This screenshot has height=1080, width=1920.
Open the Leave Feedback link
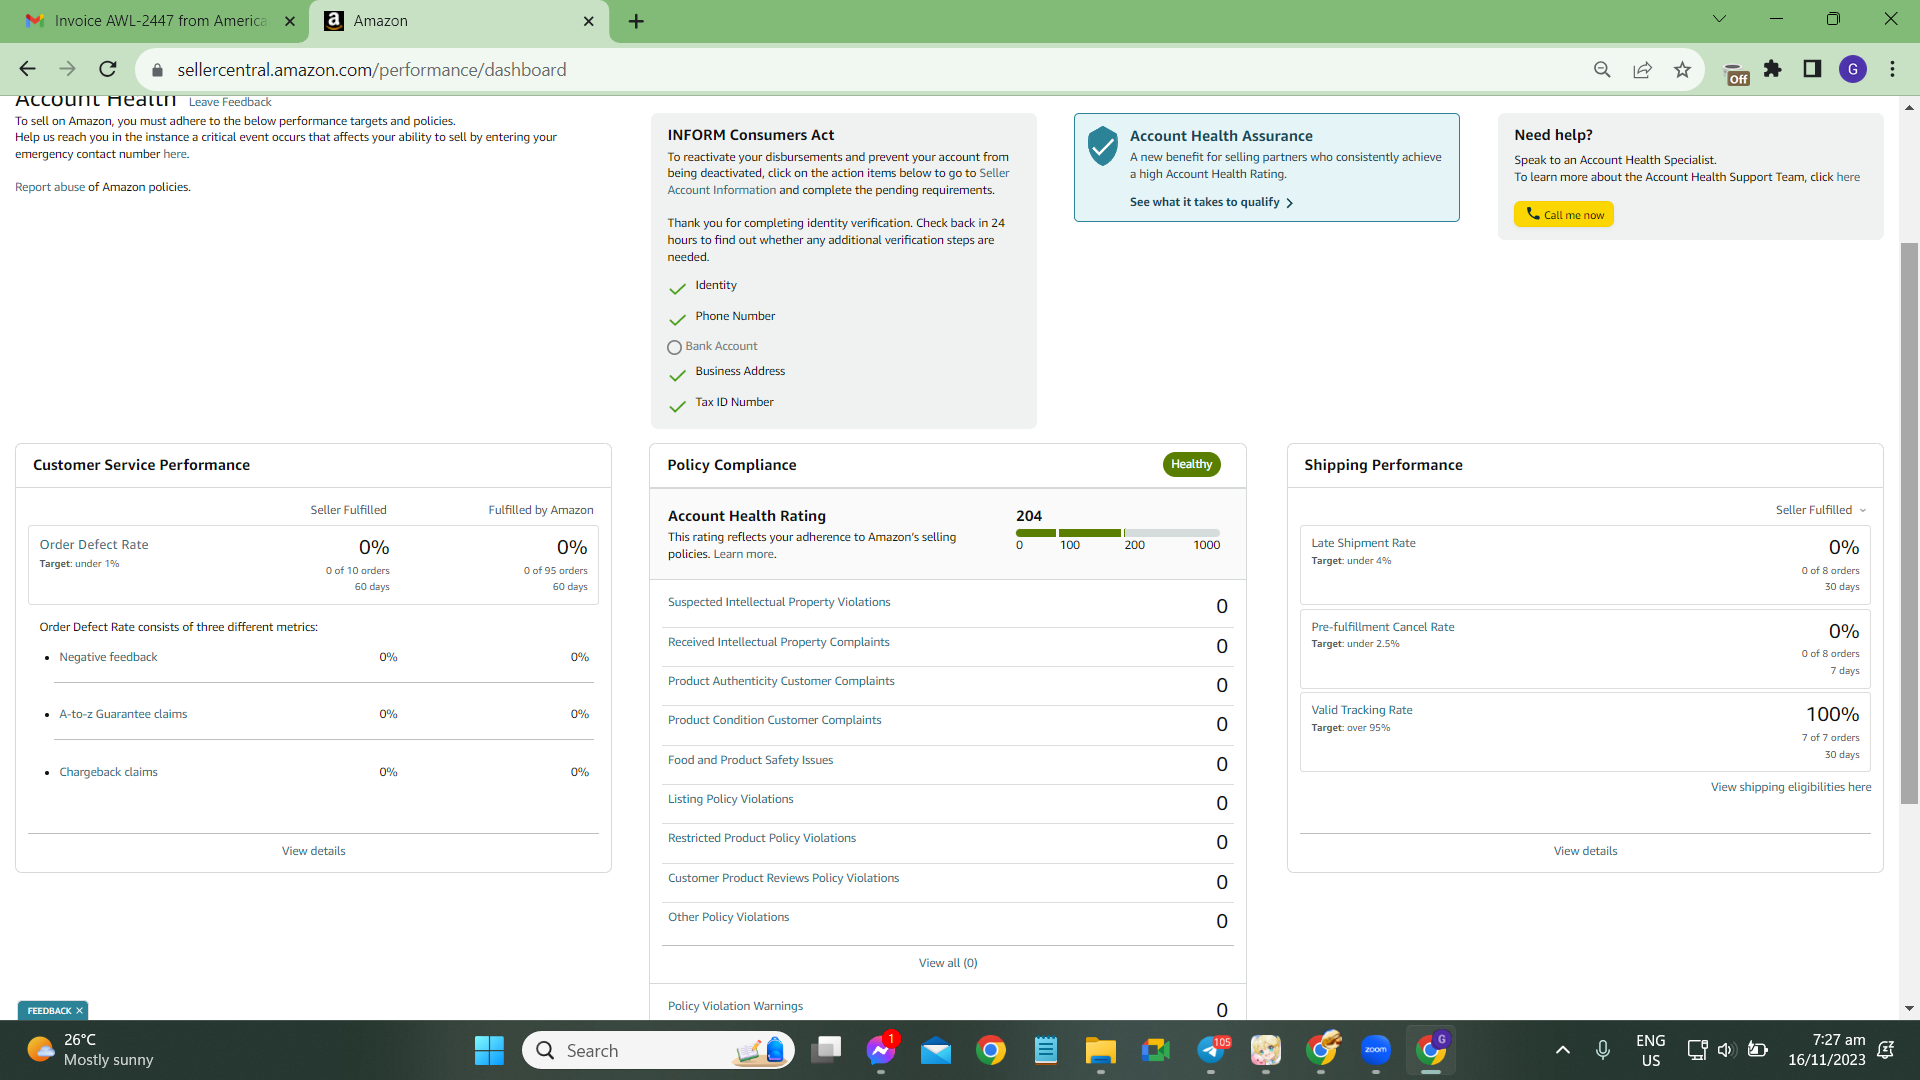pyautogui.click(x=230, y=102)
